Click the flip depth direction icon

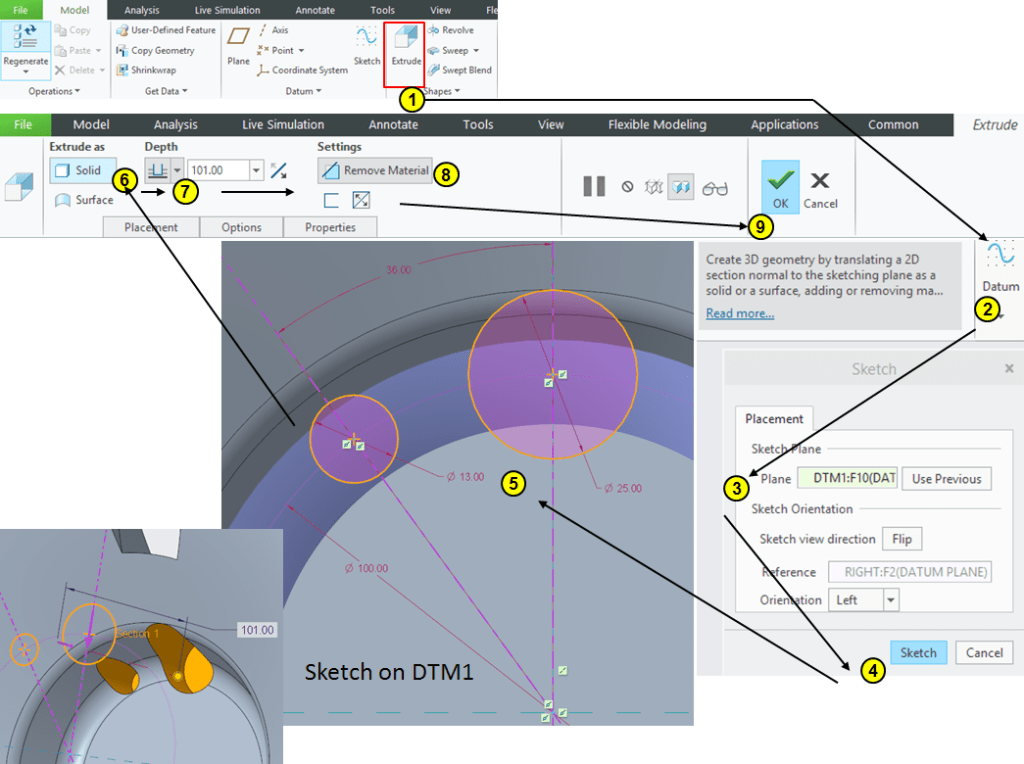pyautogui.click(x=278, y=171)
